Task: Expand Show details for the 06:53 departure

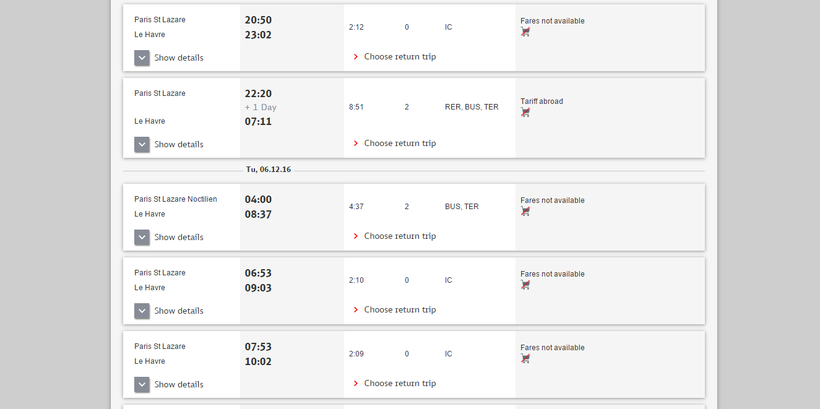Action: pyautogui.click(x=142, y=311)
